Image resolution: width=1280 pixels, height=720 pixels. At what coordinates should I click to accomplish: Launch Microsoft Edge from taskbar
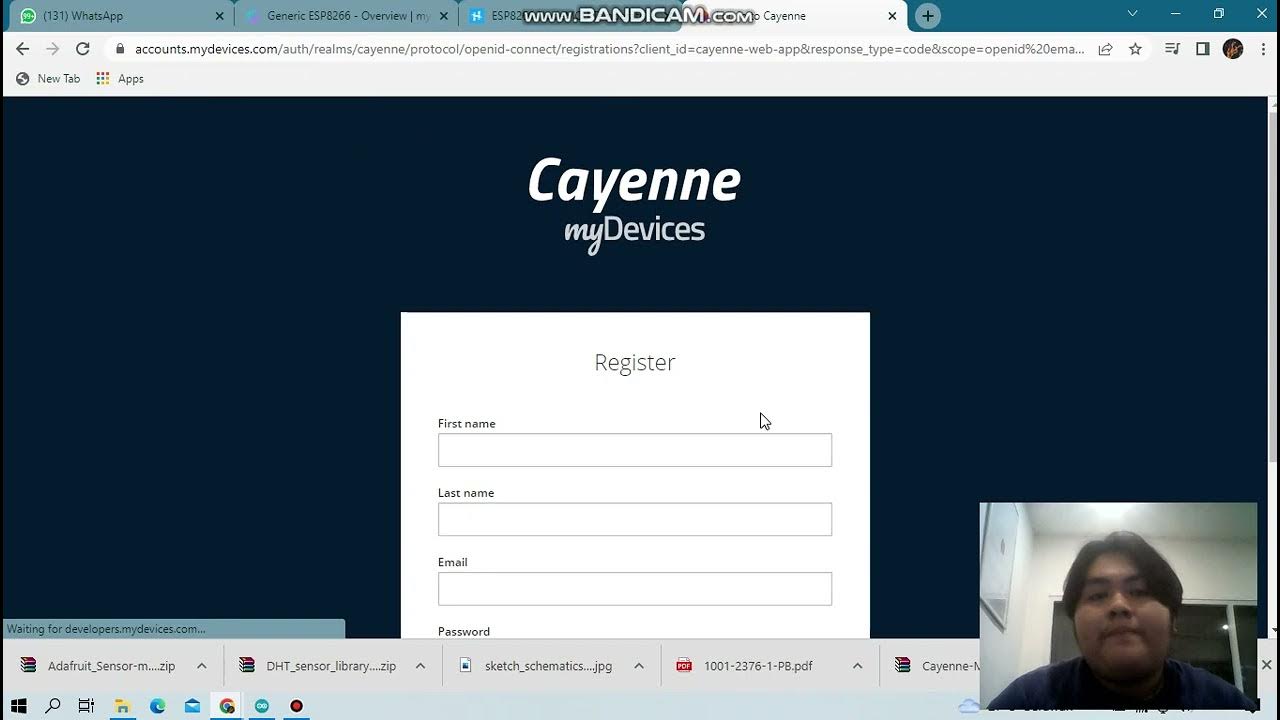[x=157, y=706]
